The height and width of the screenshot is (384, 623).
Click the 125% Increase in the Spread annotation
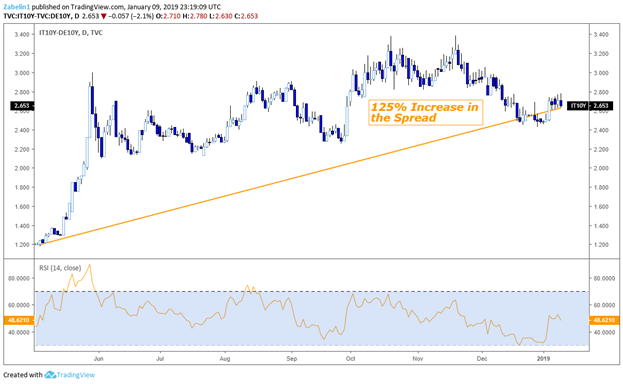point(425,112)
